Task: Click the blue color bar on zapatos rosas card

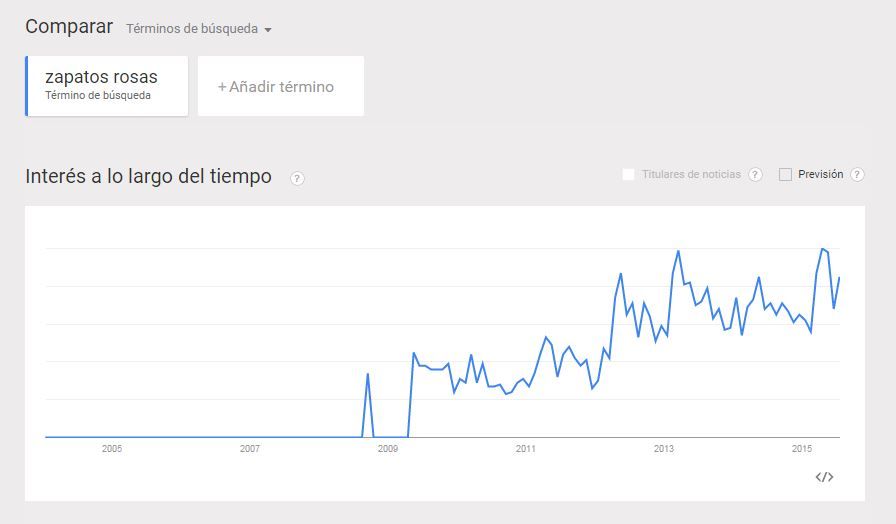Action: click(x=27, y=86)
